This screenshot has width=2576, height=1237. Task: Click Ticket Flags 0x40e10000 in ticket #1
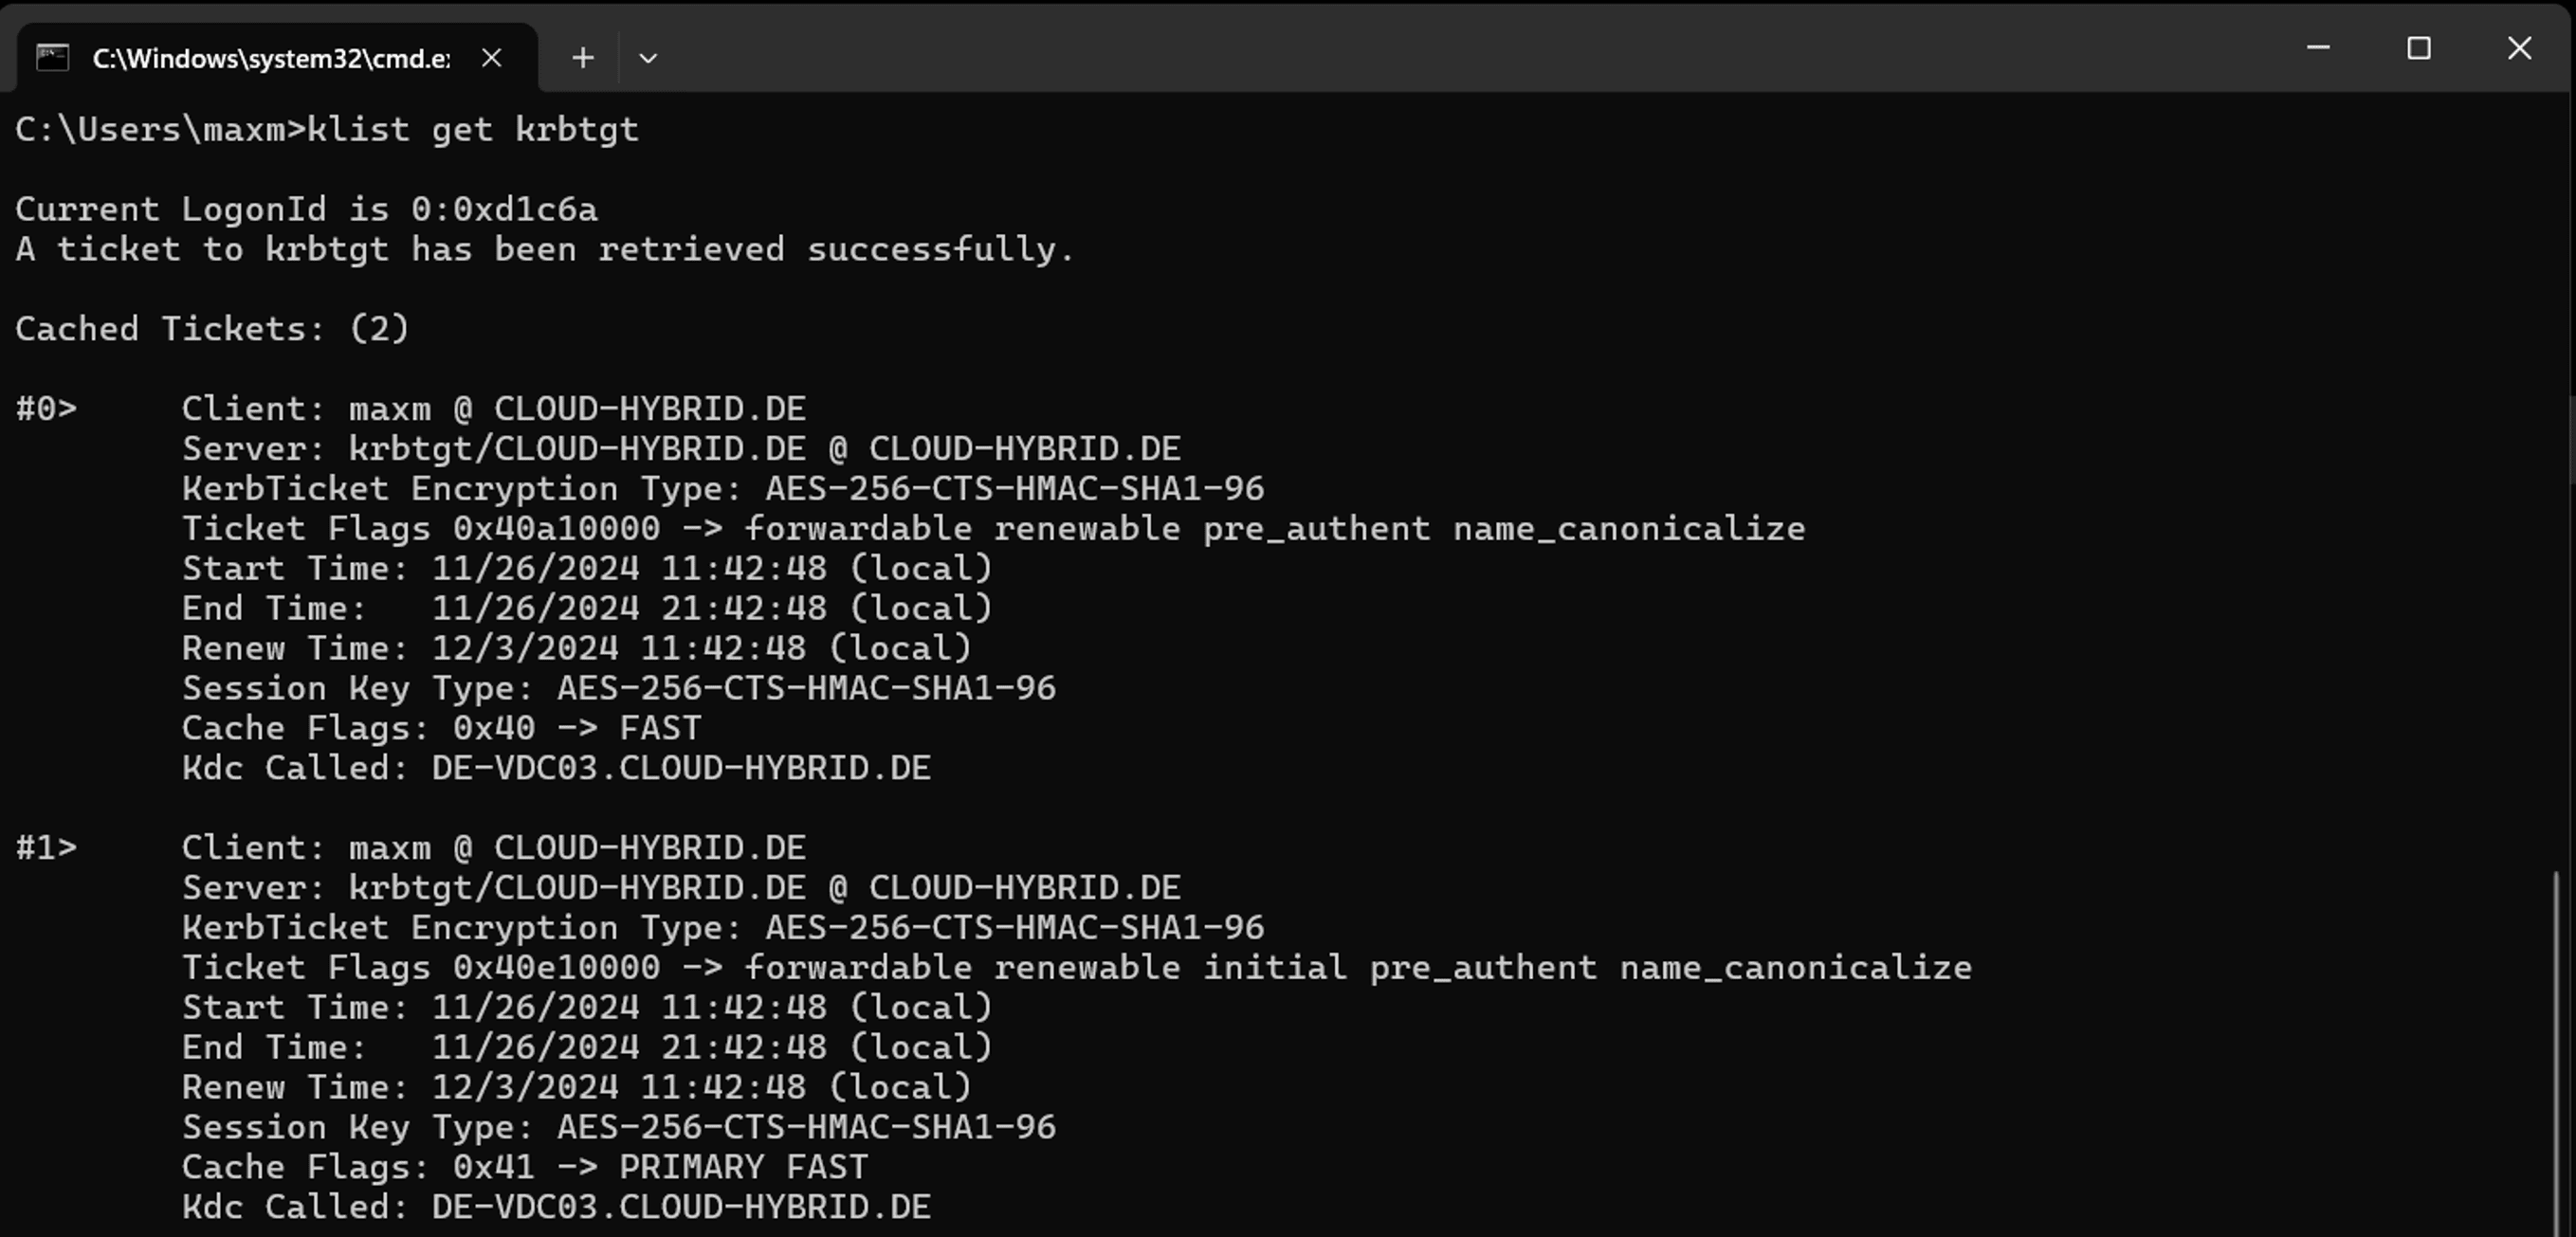pyautogui.click(x=420, y=968)
